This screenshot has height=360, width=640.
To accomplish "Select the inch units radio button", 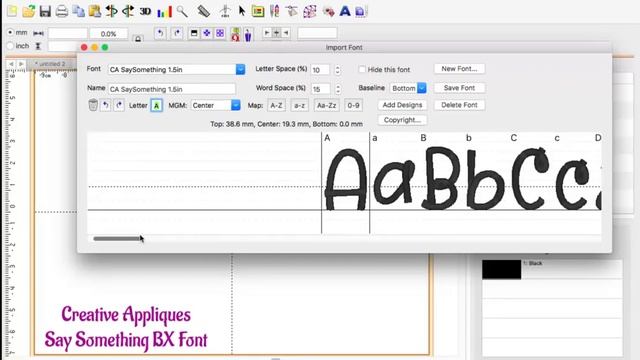I will [10, 46].
